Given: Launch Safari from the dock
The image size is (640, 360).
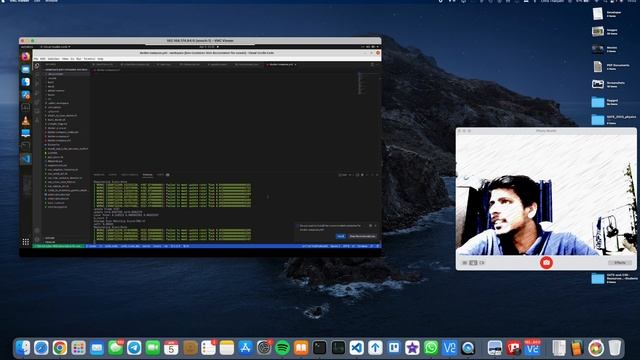Looking at the screenshot, I should [41, 348].
